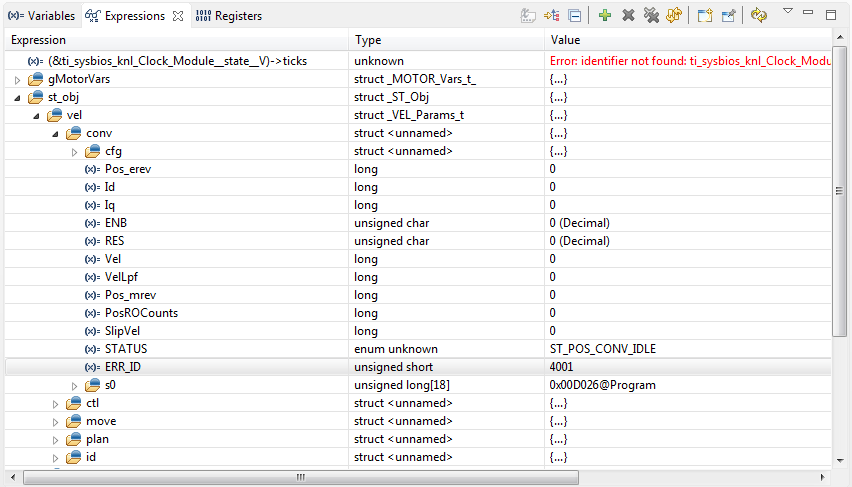Open the View Menu dropdown triangle

click(x=787, y=12)
